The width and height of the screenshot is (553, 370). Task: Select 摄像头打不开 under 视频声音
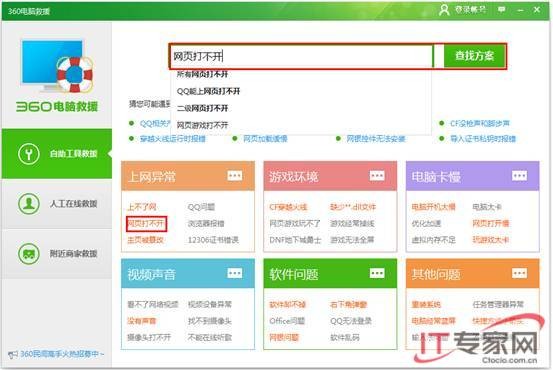tap(149, 338)
